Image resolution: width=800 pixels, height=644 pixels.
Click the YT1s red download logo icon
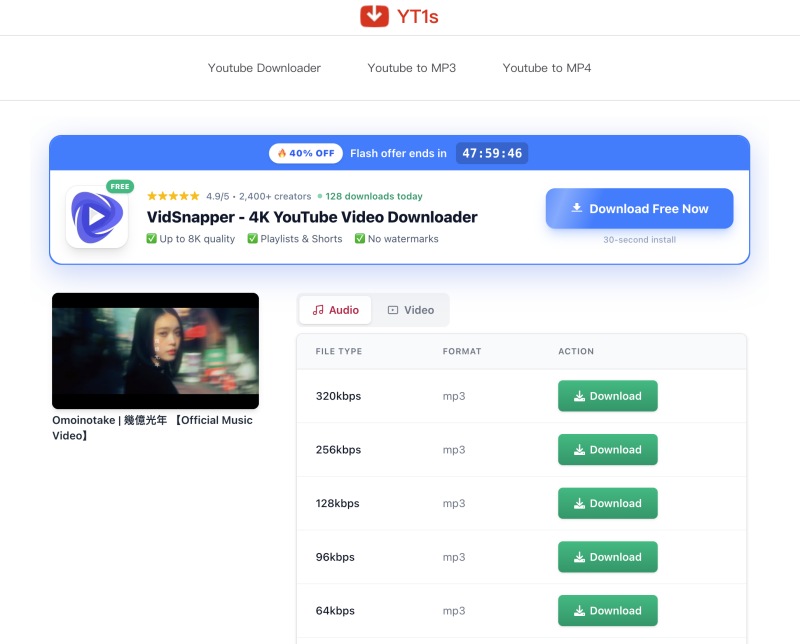coord(374,16)
